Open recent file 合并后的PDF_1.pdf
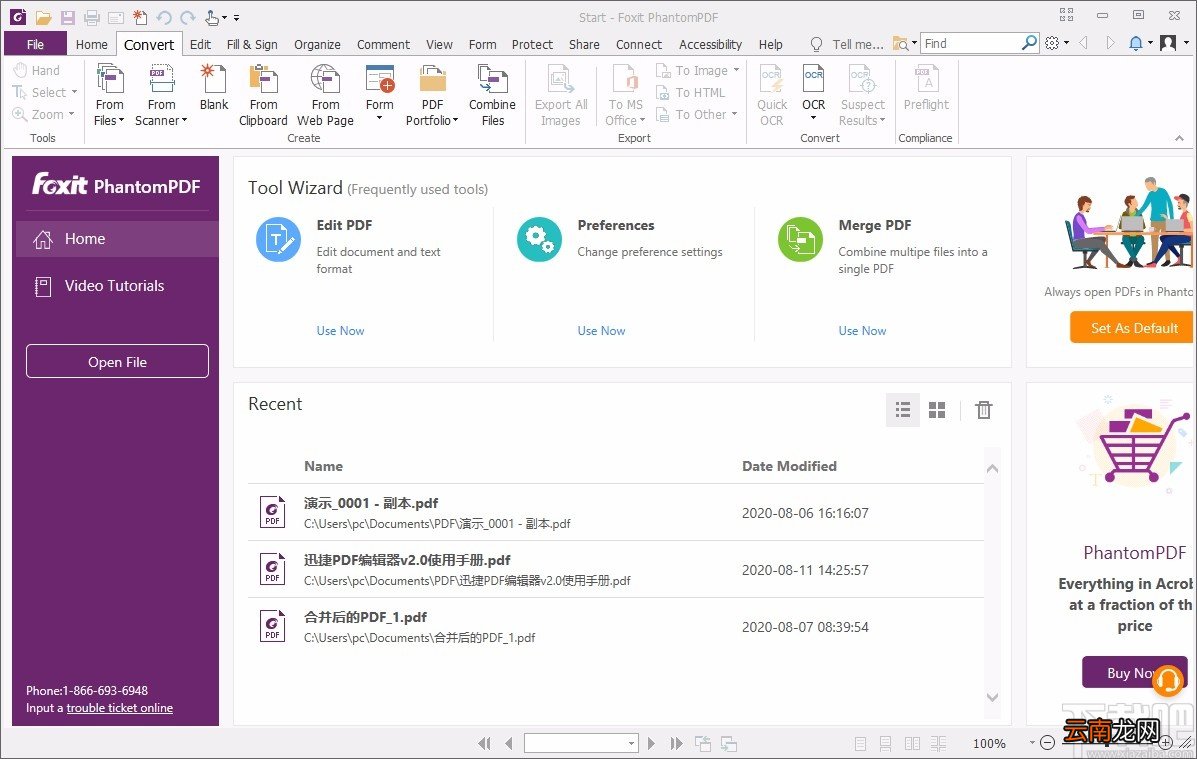 coord(615,626)
